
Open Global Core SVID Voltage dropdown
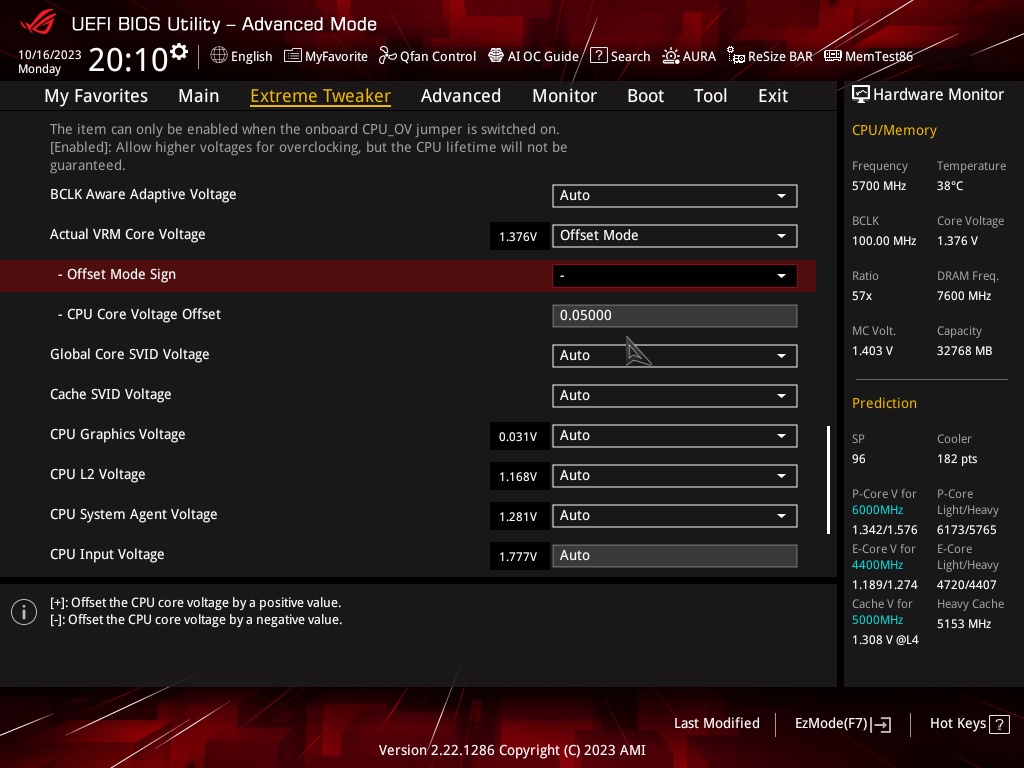point(674,356)
